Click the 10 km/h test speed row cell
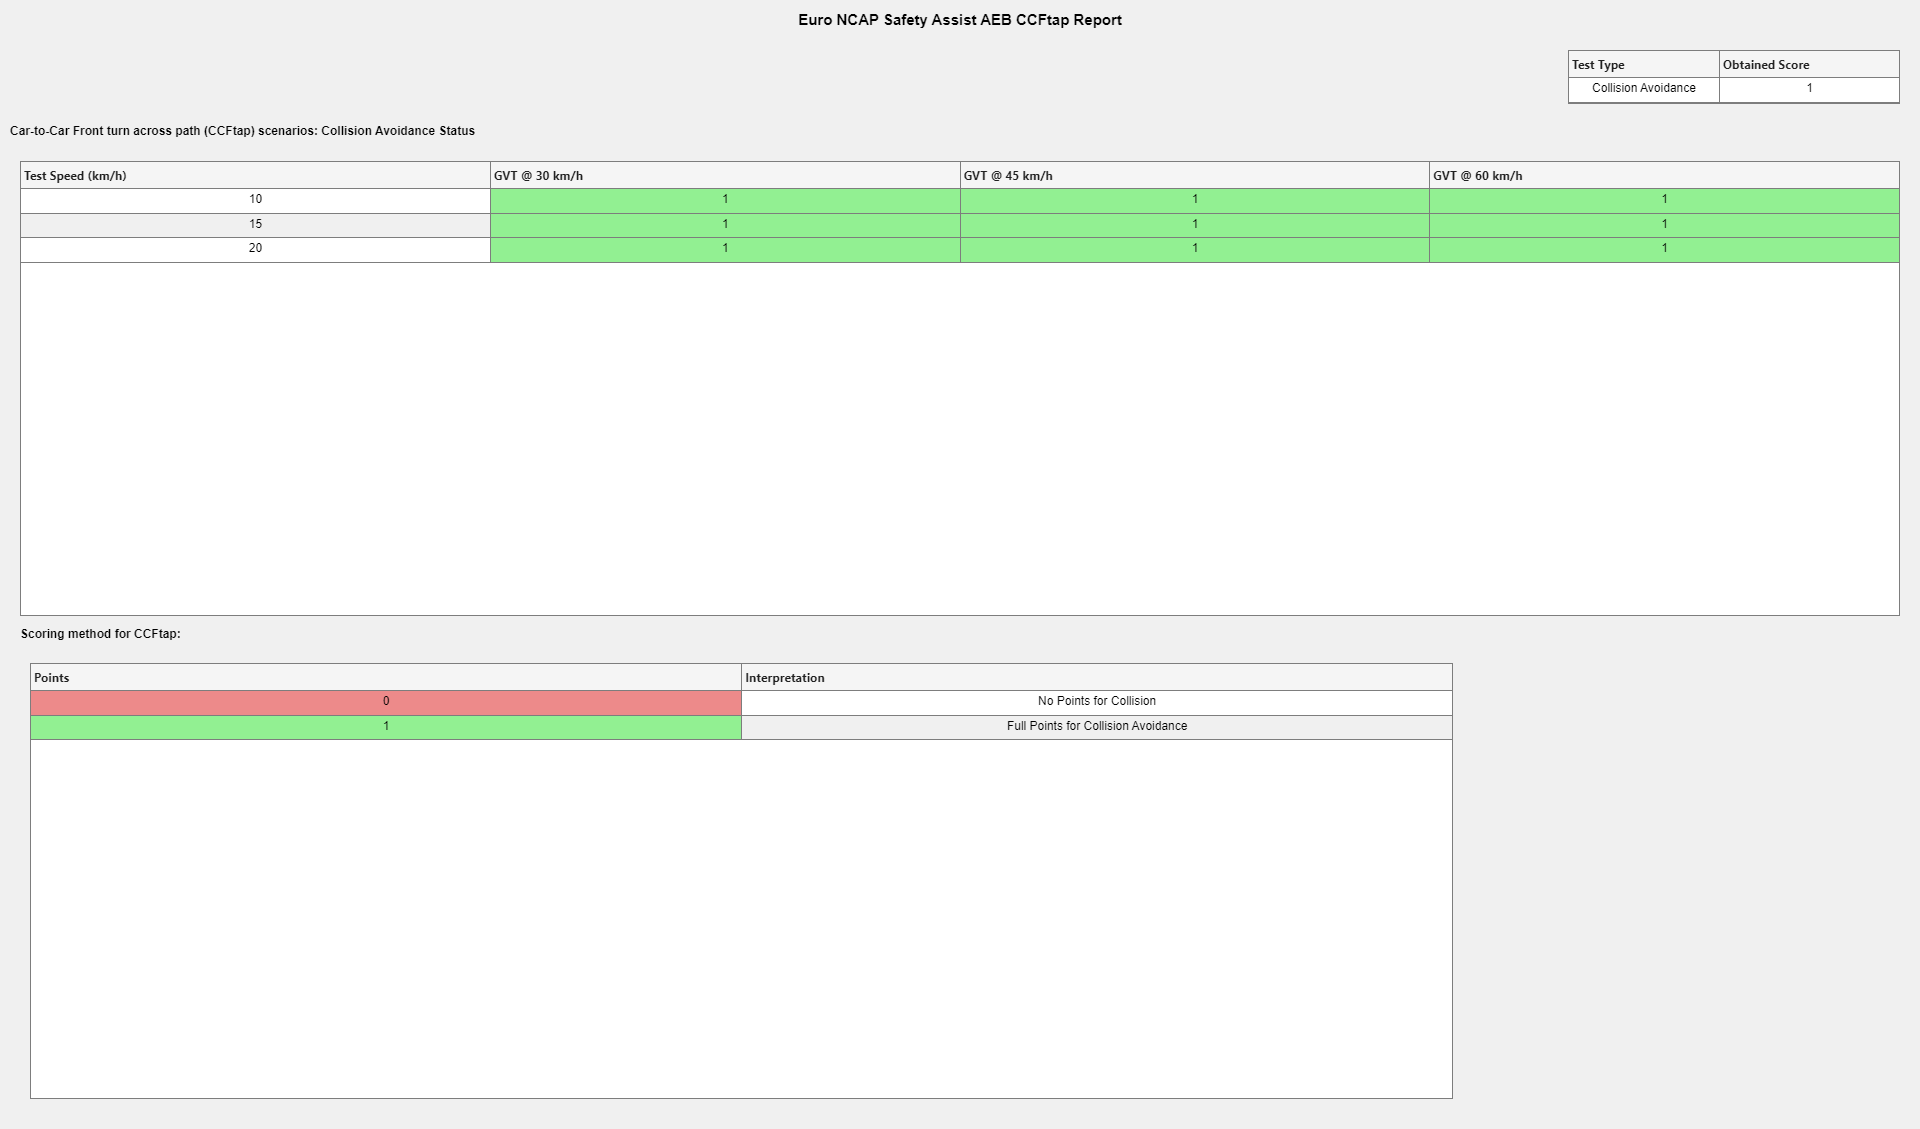Screen dimensions: 1920x1129 [x=255, y=200]
